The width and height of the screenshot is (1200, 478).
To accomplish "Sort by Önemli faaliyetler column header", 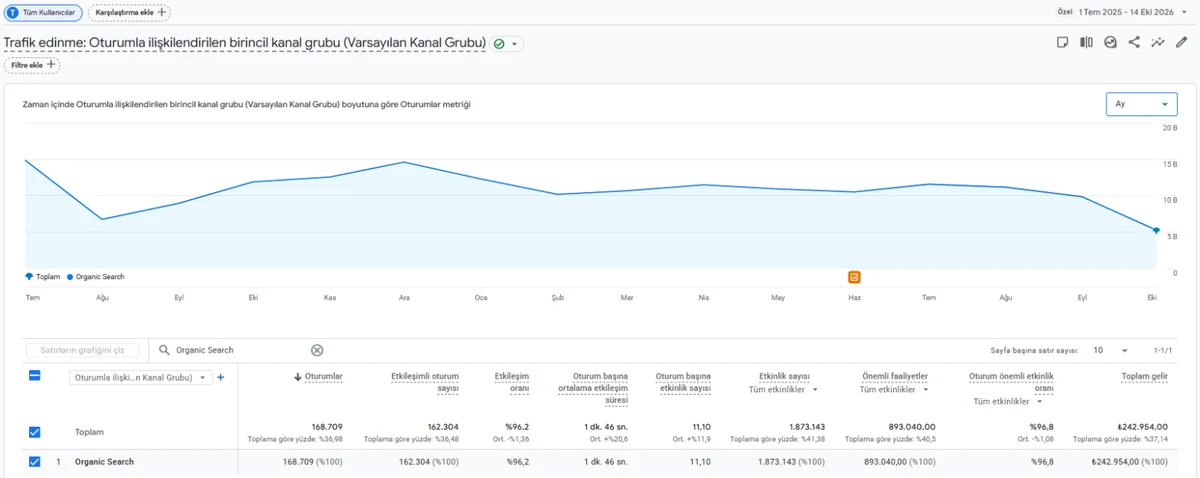I will click(895, 376).
